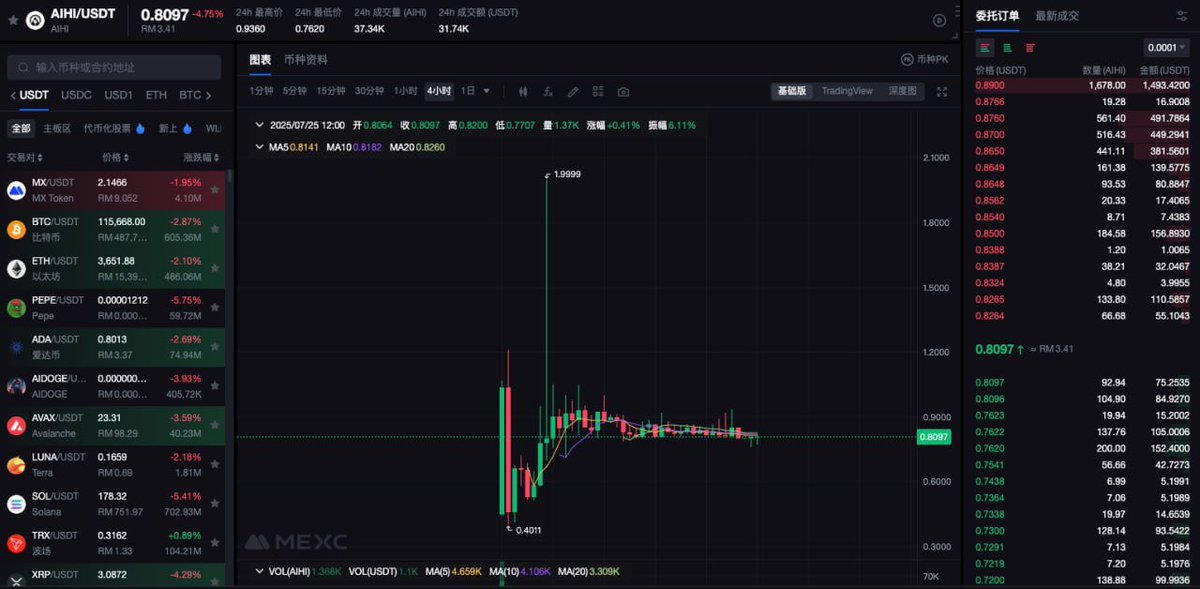Open the order book settings sliders icon
Image resolution: width=1200 pixels, height=589 pixels.
1182,16
